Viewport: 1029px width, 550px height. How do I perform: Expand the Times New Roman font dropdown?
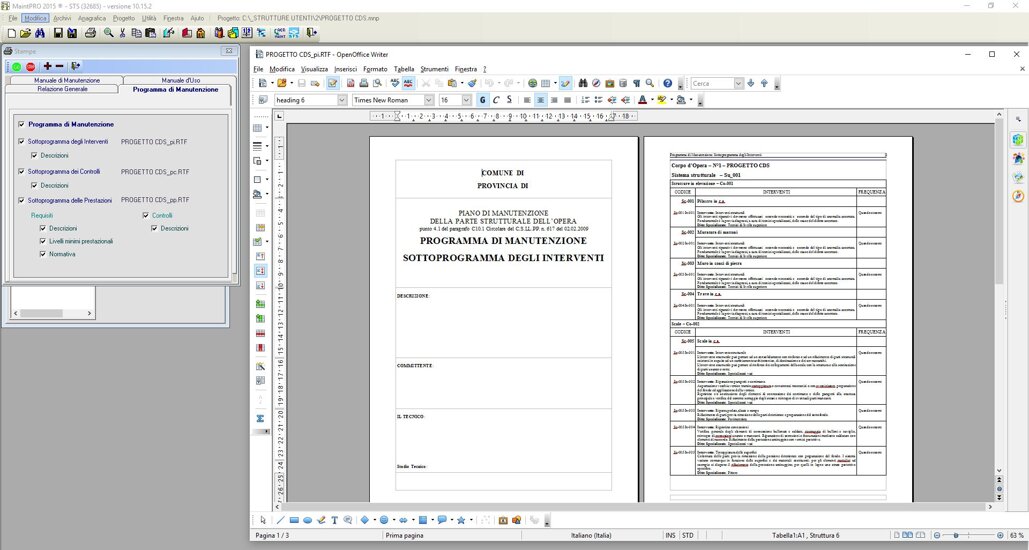(428, 100)
